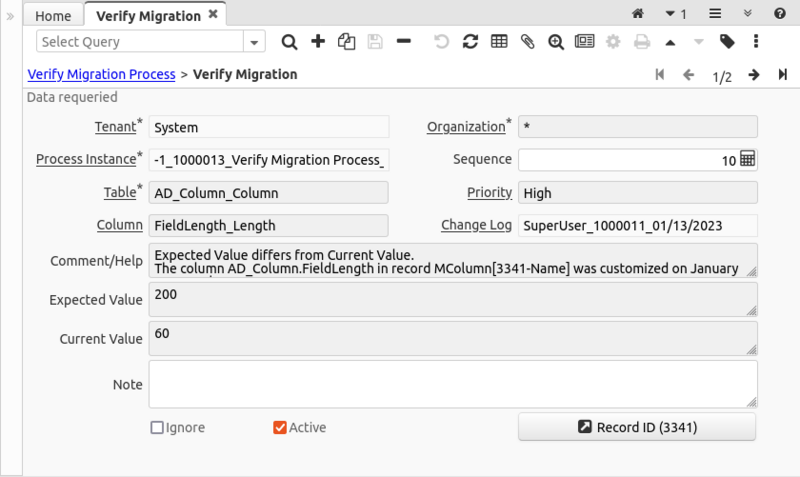Open the Report toolbar icon
This screenshot has width=800, height=477.
(x=584, y=42)
